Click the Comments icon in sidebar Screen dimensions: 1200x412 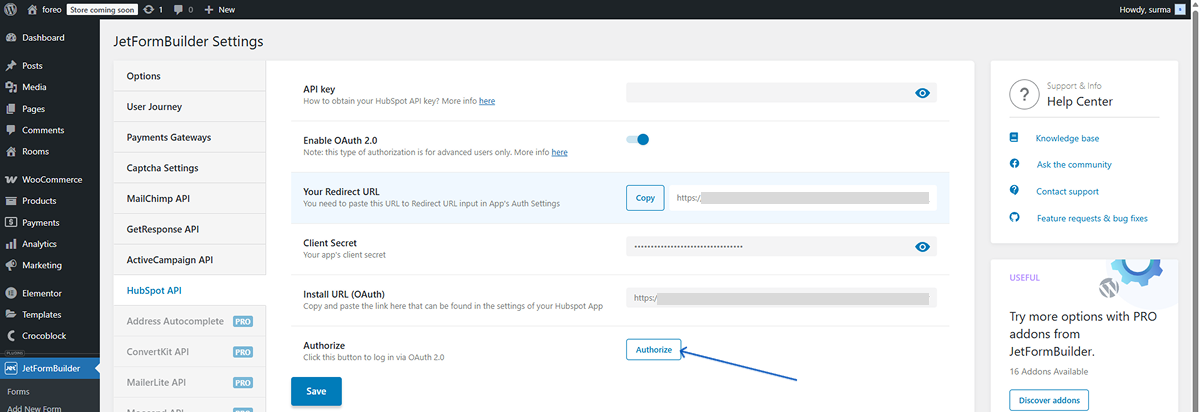pyautogui.click(x=11, y=130)
